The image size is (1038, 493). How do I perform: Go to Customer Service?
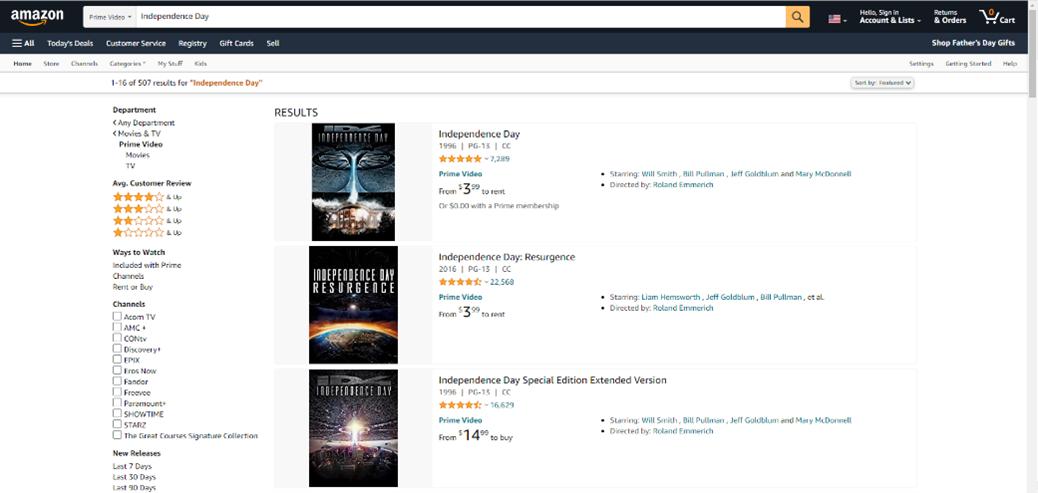(136, 43)
